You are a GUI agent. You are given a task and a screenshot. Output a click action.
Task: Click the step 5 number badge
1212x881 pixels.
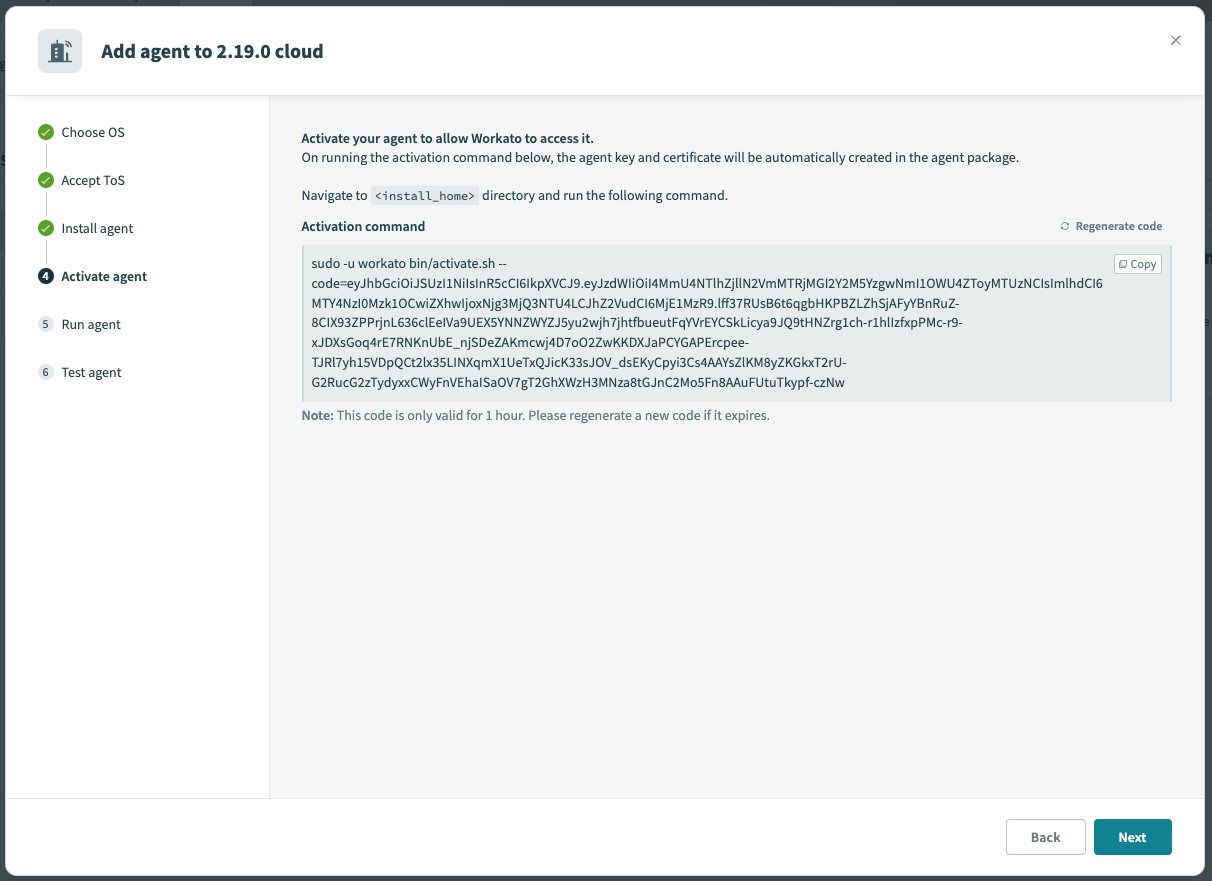[x=46, y=324]
